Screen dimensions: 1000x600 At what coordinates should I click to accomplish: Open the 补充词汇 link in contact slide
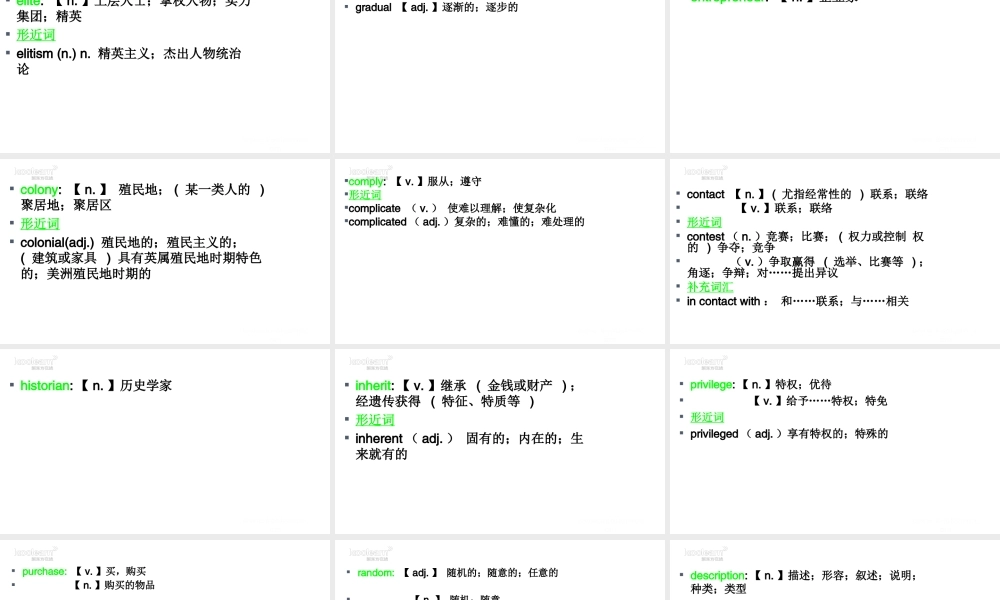click(710, 288)
